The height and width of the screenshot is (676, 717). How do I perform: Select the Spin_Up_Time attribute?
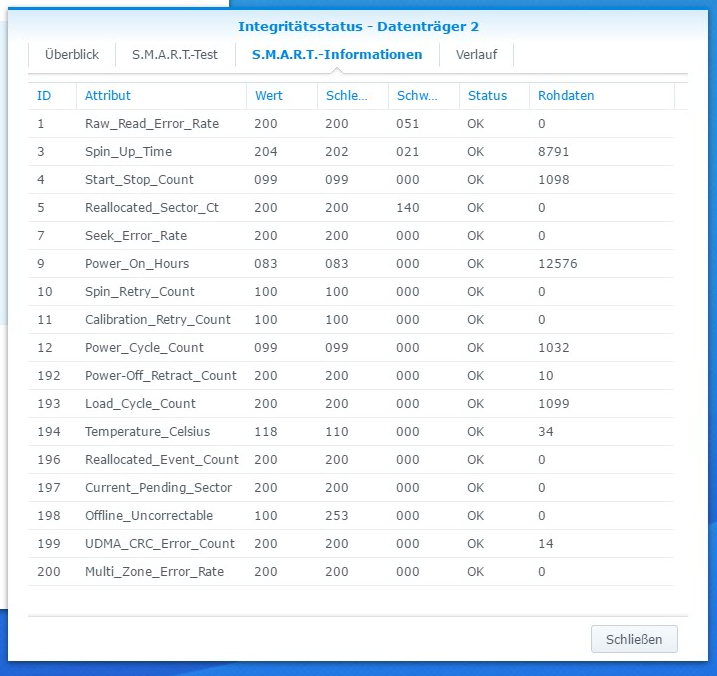128,151
